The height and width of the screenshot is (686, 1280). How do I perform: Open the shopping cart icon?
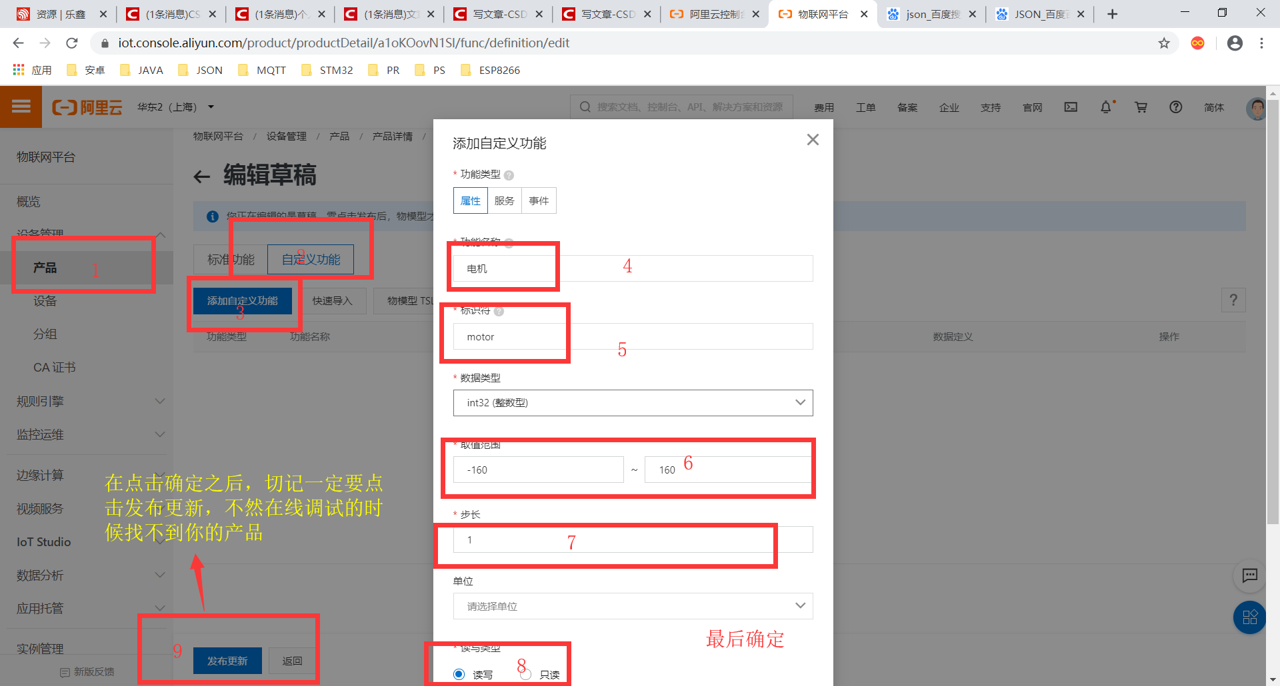tap(1141, 106)
